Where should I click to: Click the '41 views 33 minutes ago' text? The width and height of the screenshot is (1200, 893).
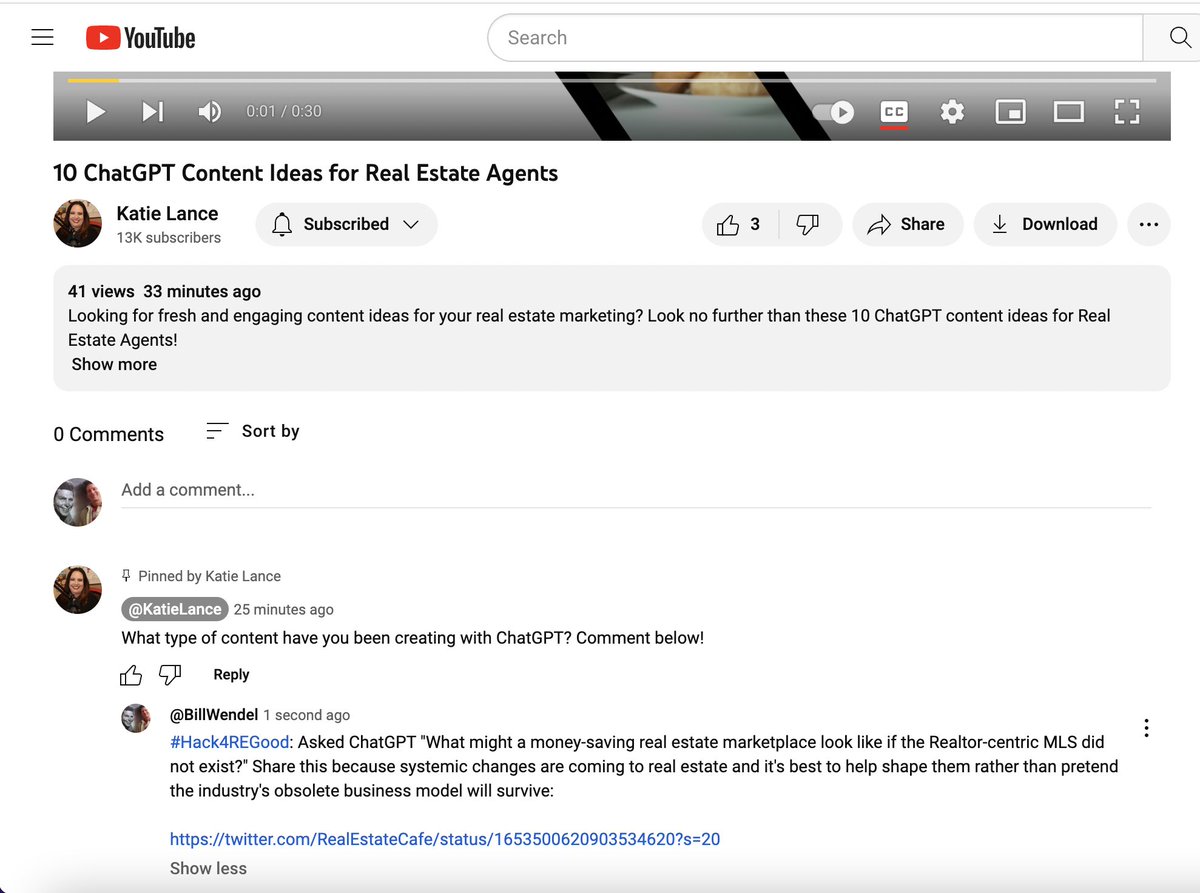(x=164, y=291)
